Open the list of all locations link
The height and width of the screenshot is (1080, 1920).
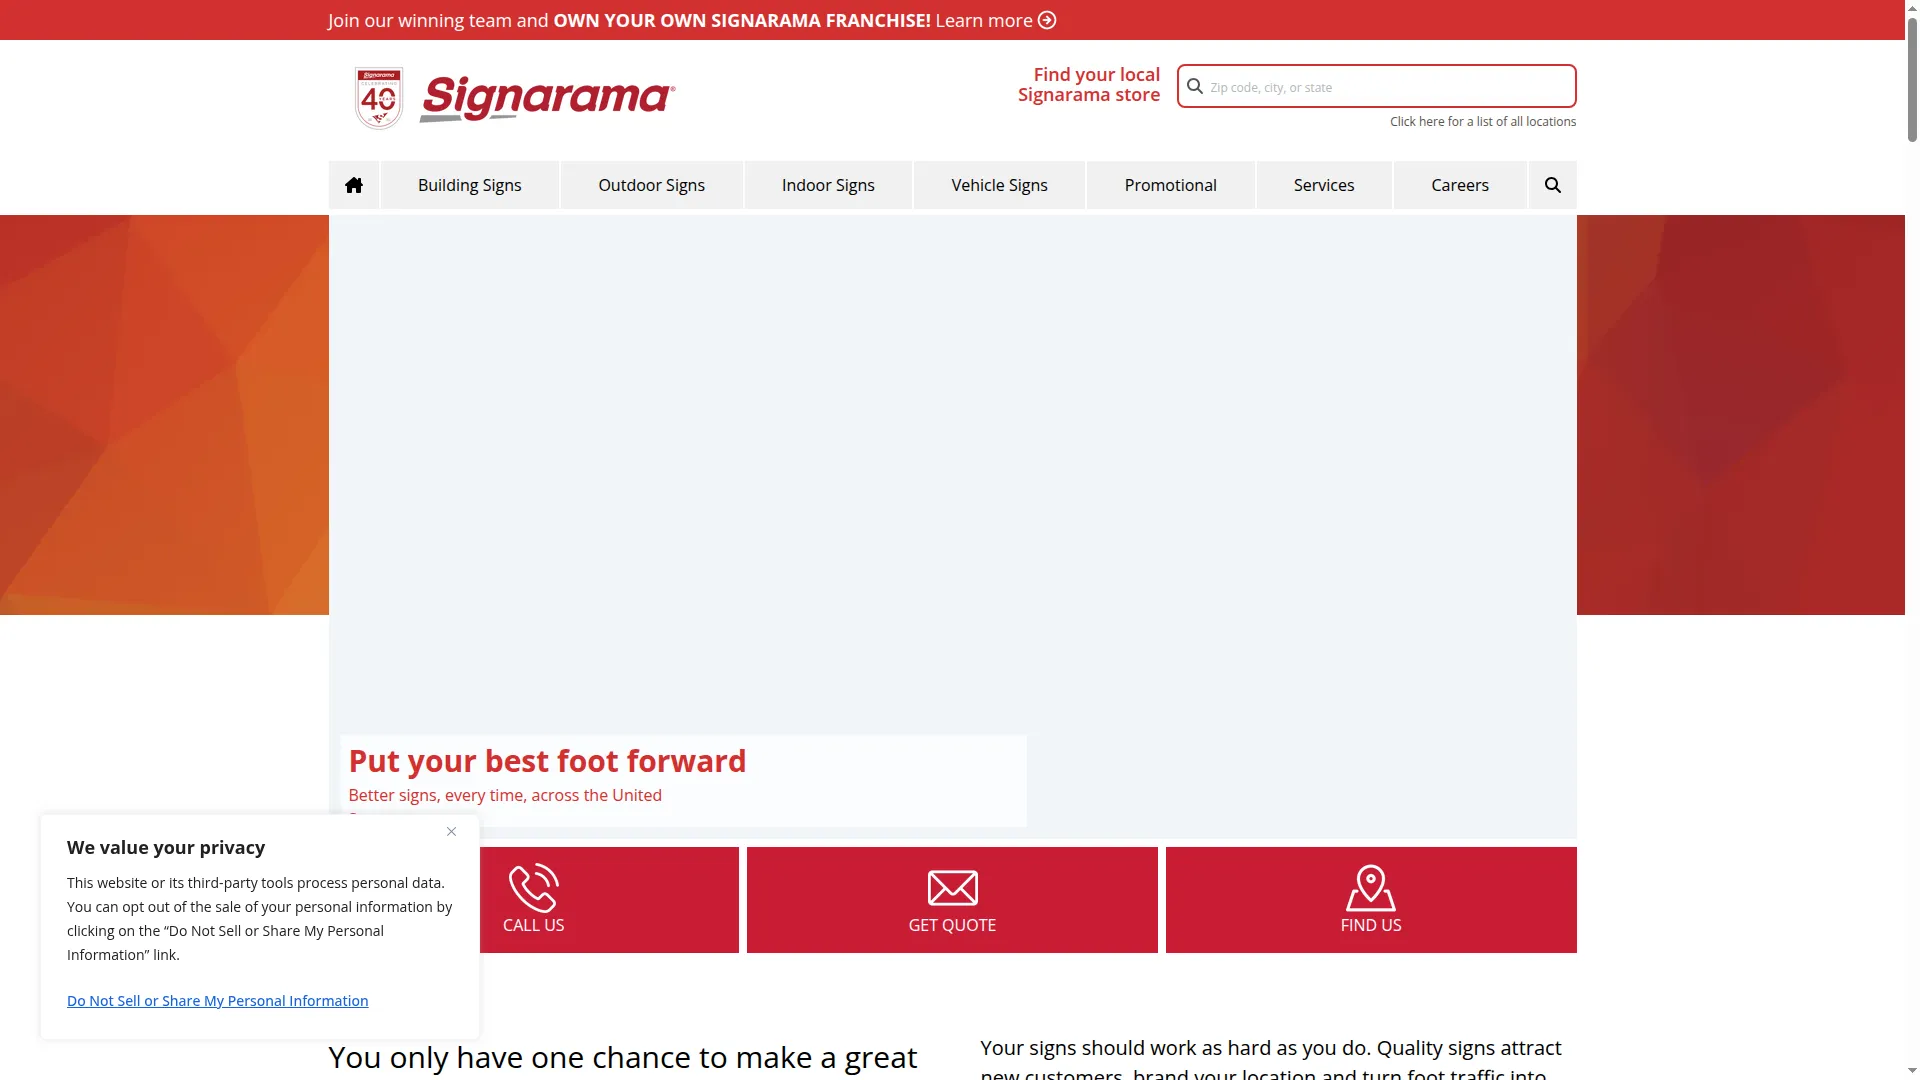click(1483, 122)
